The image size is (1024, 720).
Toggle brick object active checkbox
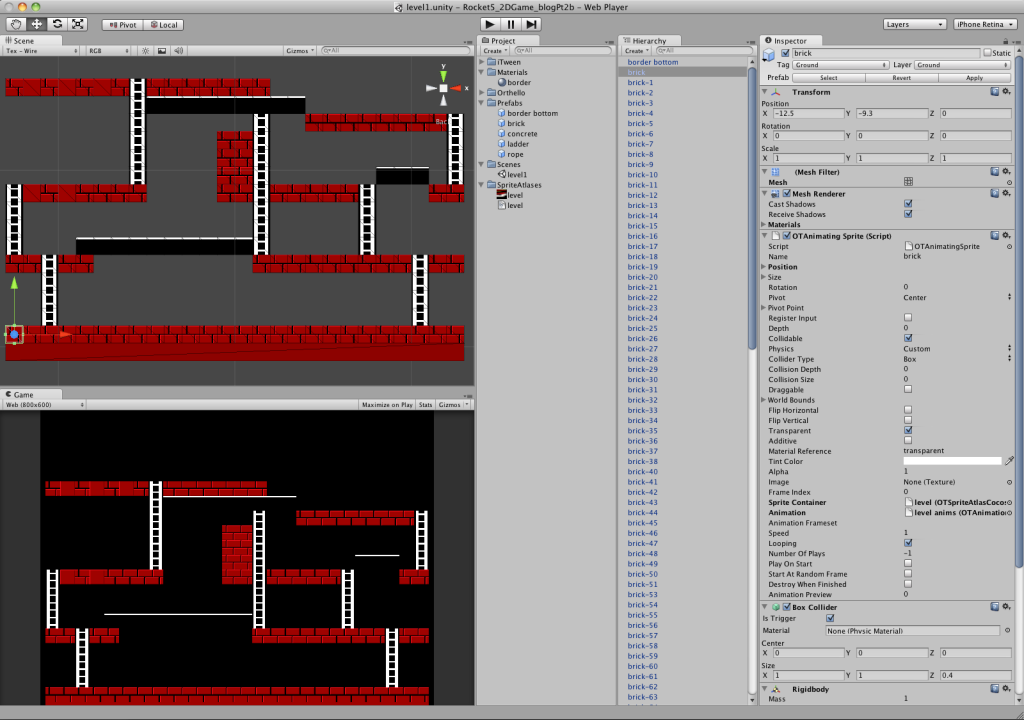pos(785,53)
